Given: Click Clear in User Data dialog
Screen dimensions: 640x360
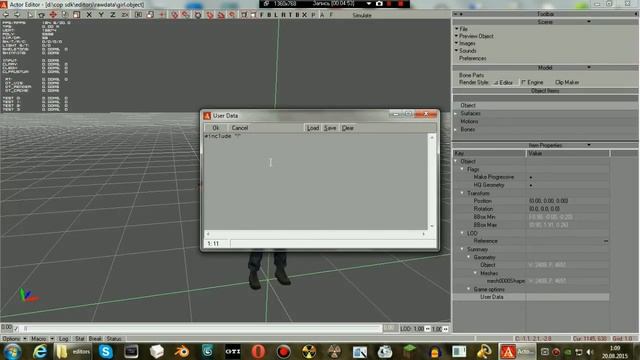Looking at the screenshot, I should point(348,128).
